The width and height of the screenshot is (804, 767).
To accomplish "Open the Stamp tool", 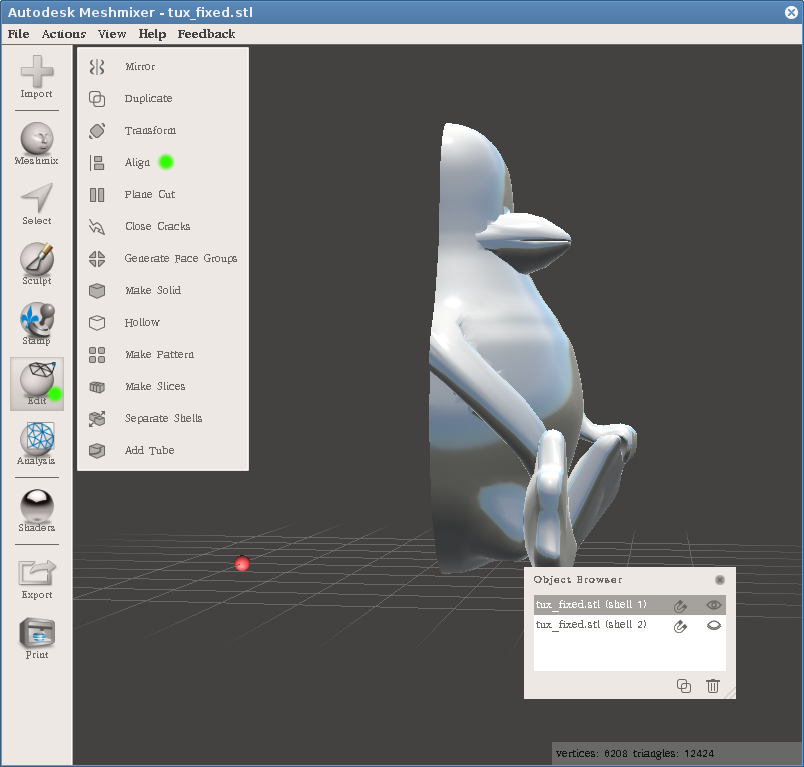I will [36, 324].
